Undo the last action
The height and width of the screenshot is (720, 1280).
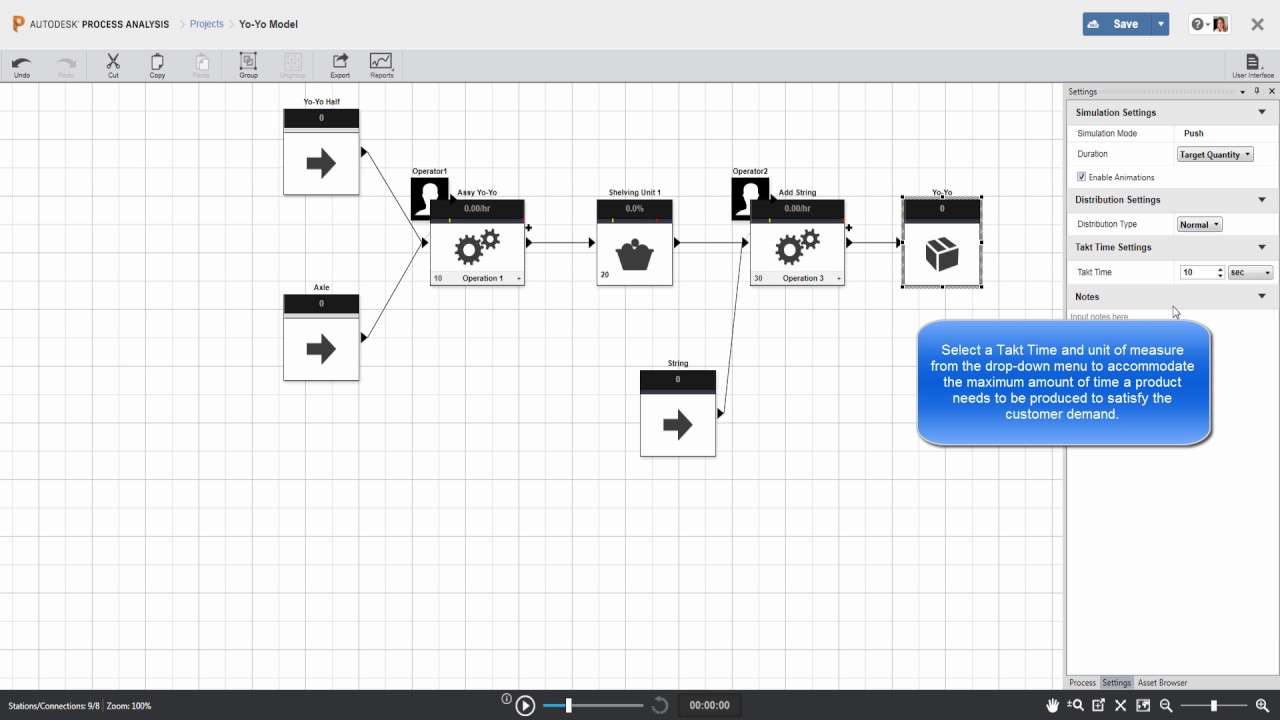click(x=21, y=66)
